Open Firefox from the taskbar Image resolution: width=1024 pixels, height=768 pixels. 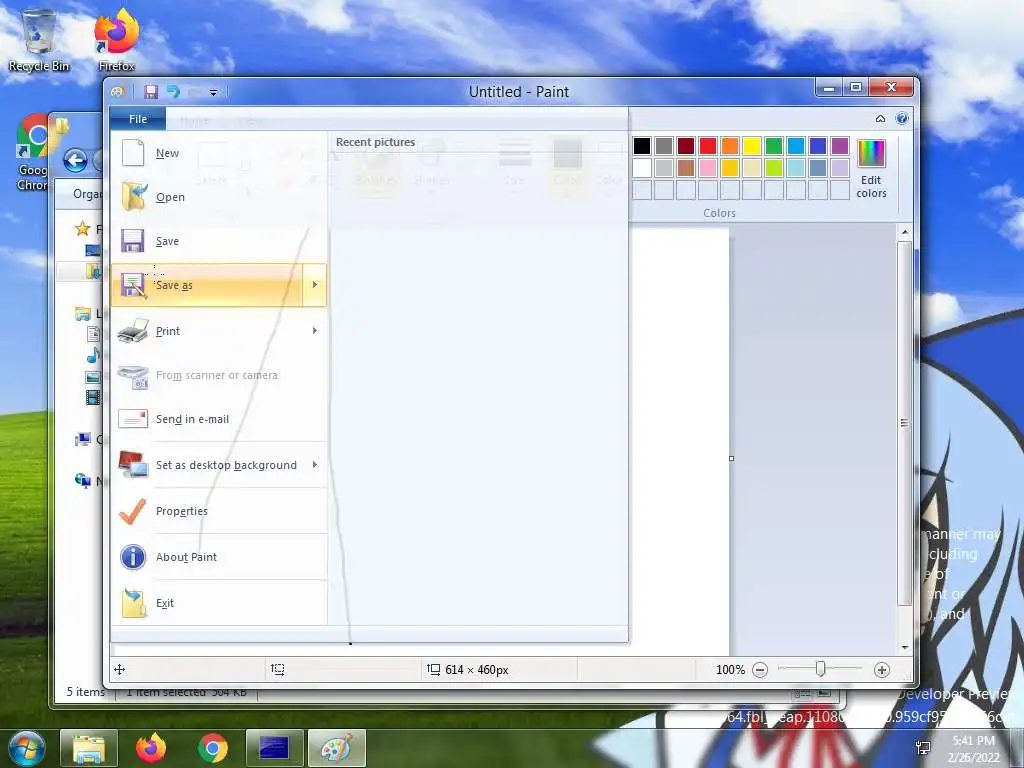pos(151,748)
